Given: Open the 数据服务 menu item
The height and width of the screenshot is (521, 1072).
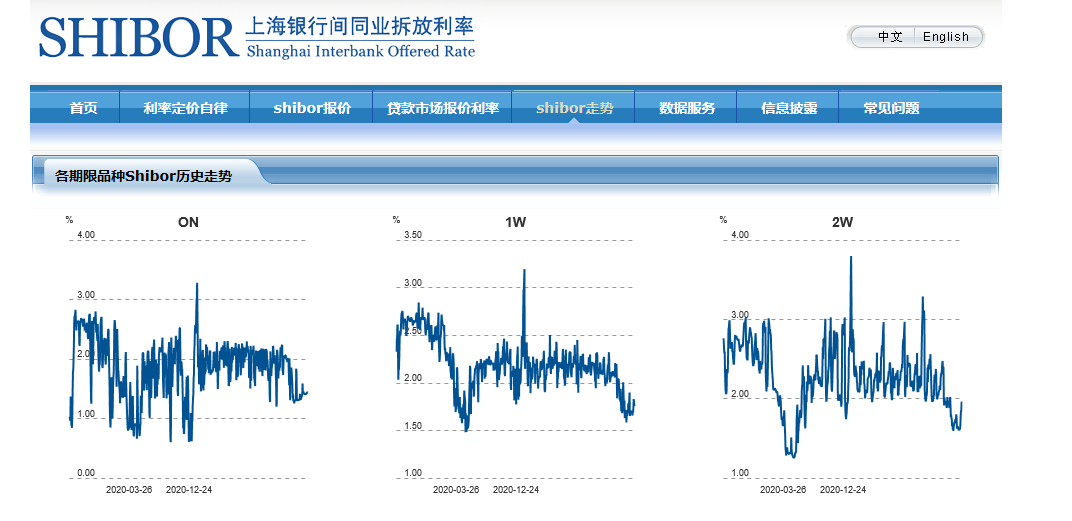Looking at the screenshot, I should tap(686, 108).
